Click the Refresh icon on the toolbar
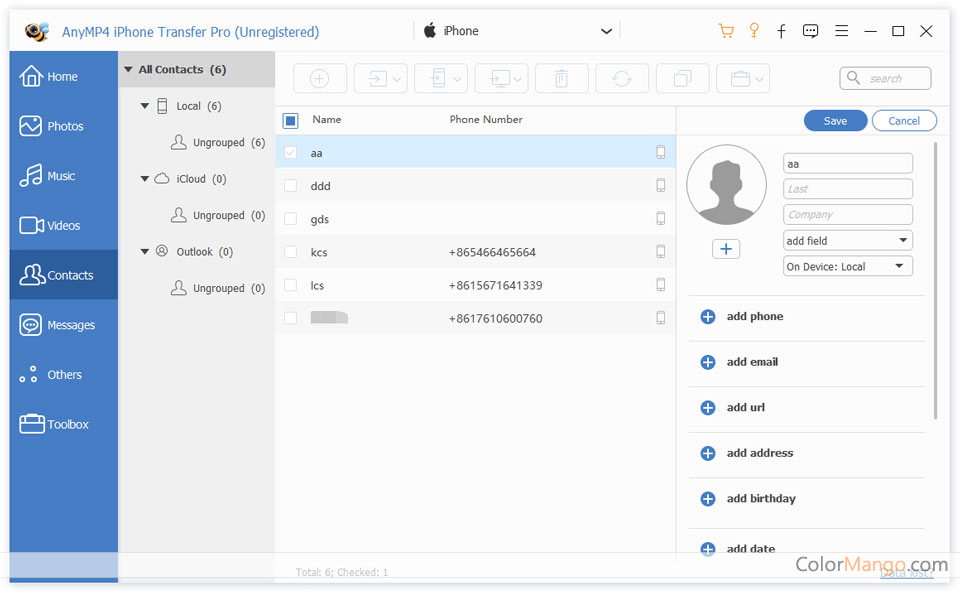The width and height of the screenshot is (960, 593). tap(622, 78)
